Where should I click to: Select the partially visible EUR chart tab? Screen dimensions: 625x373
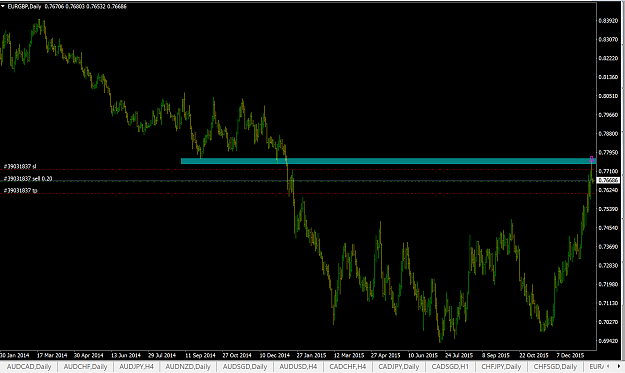(596, 367)
